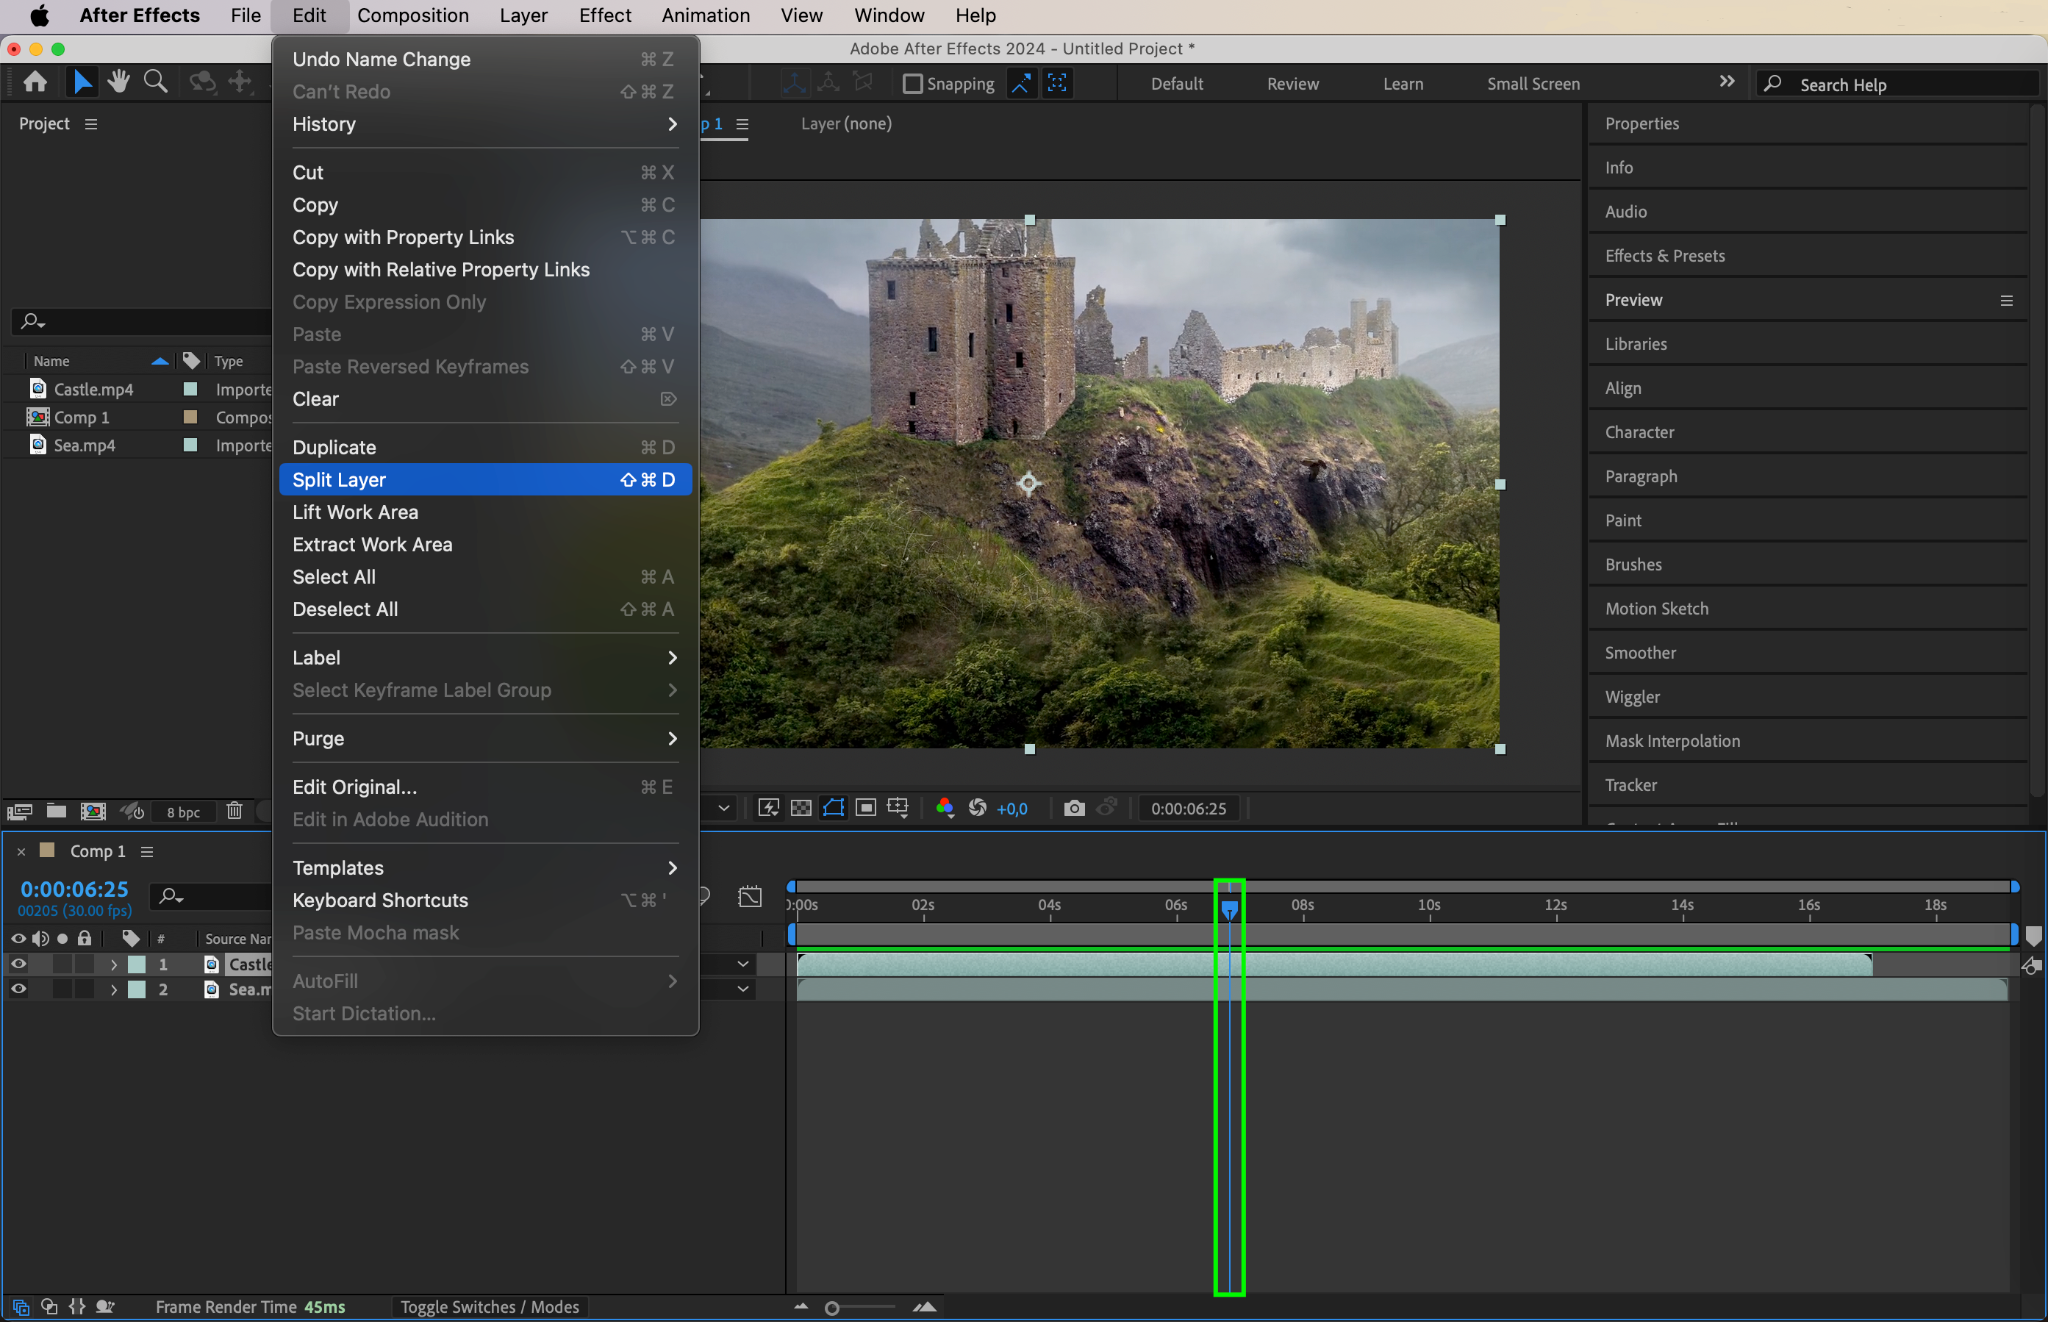Click the trash delete icon in Project panel
The image size is (2048, 1322).
point(234,811)
